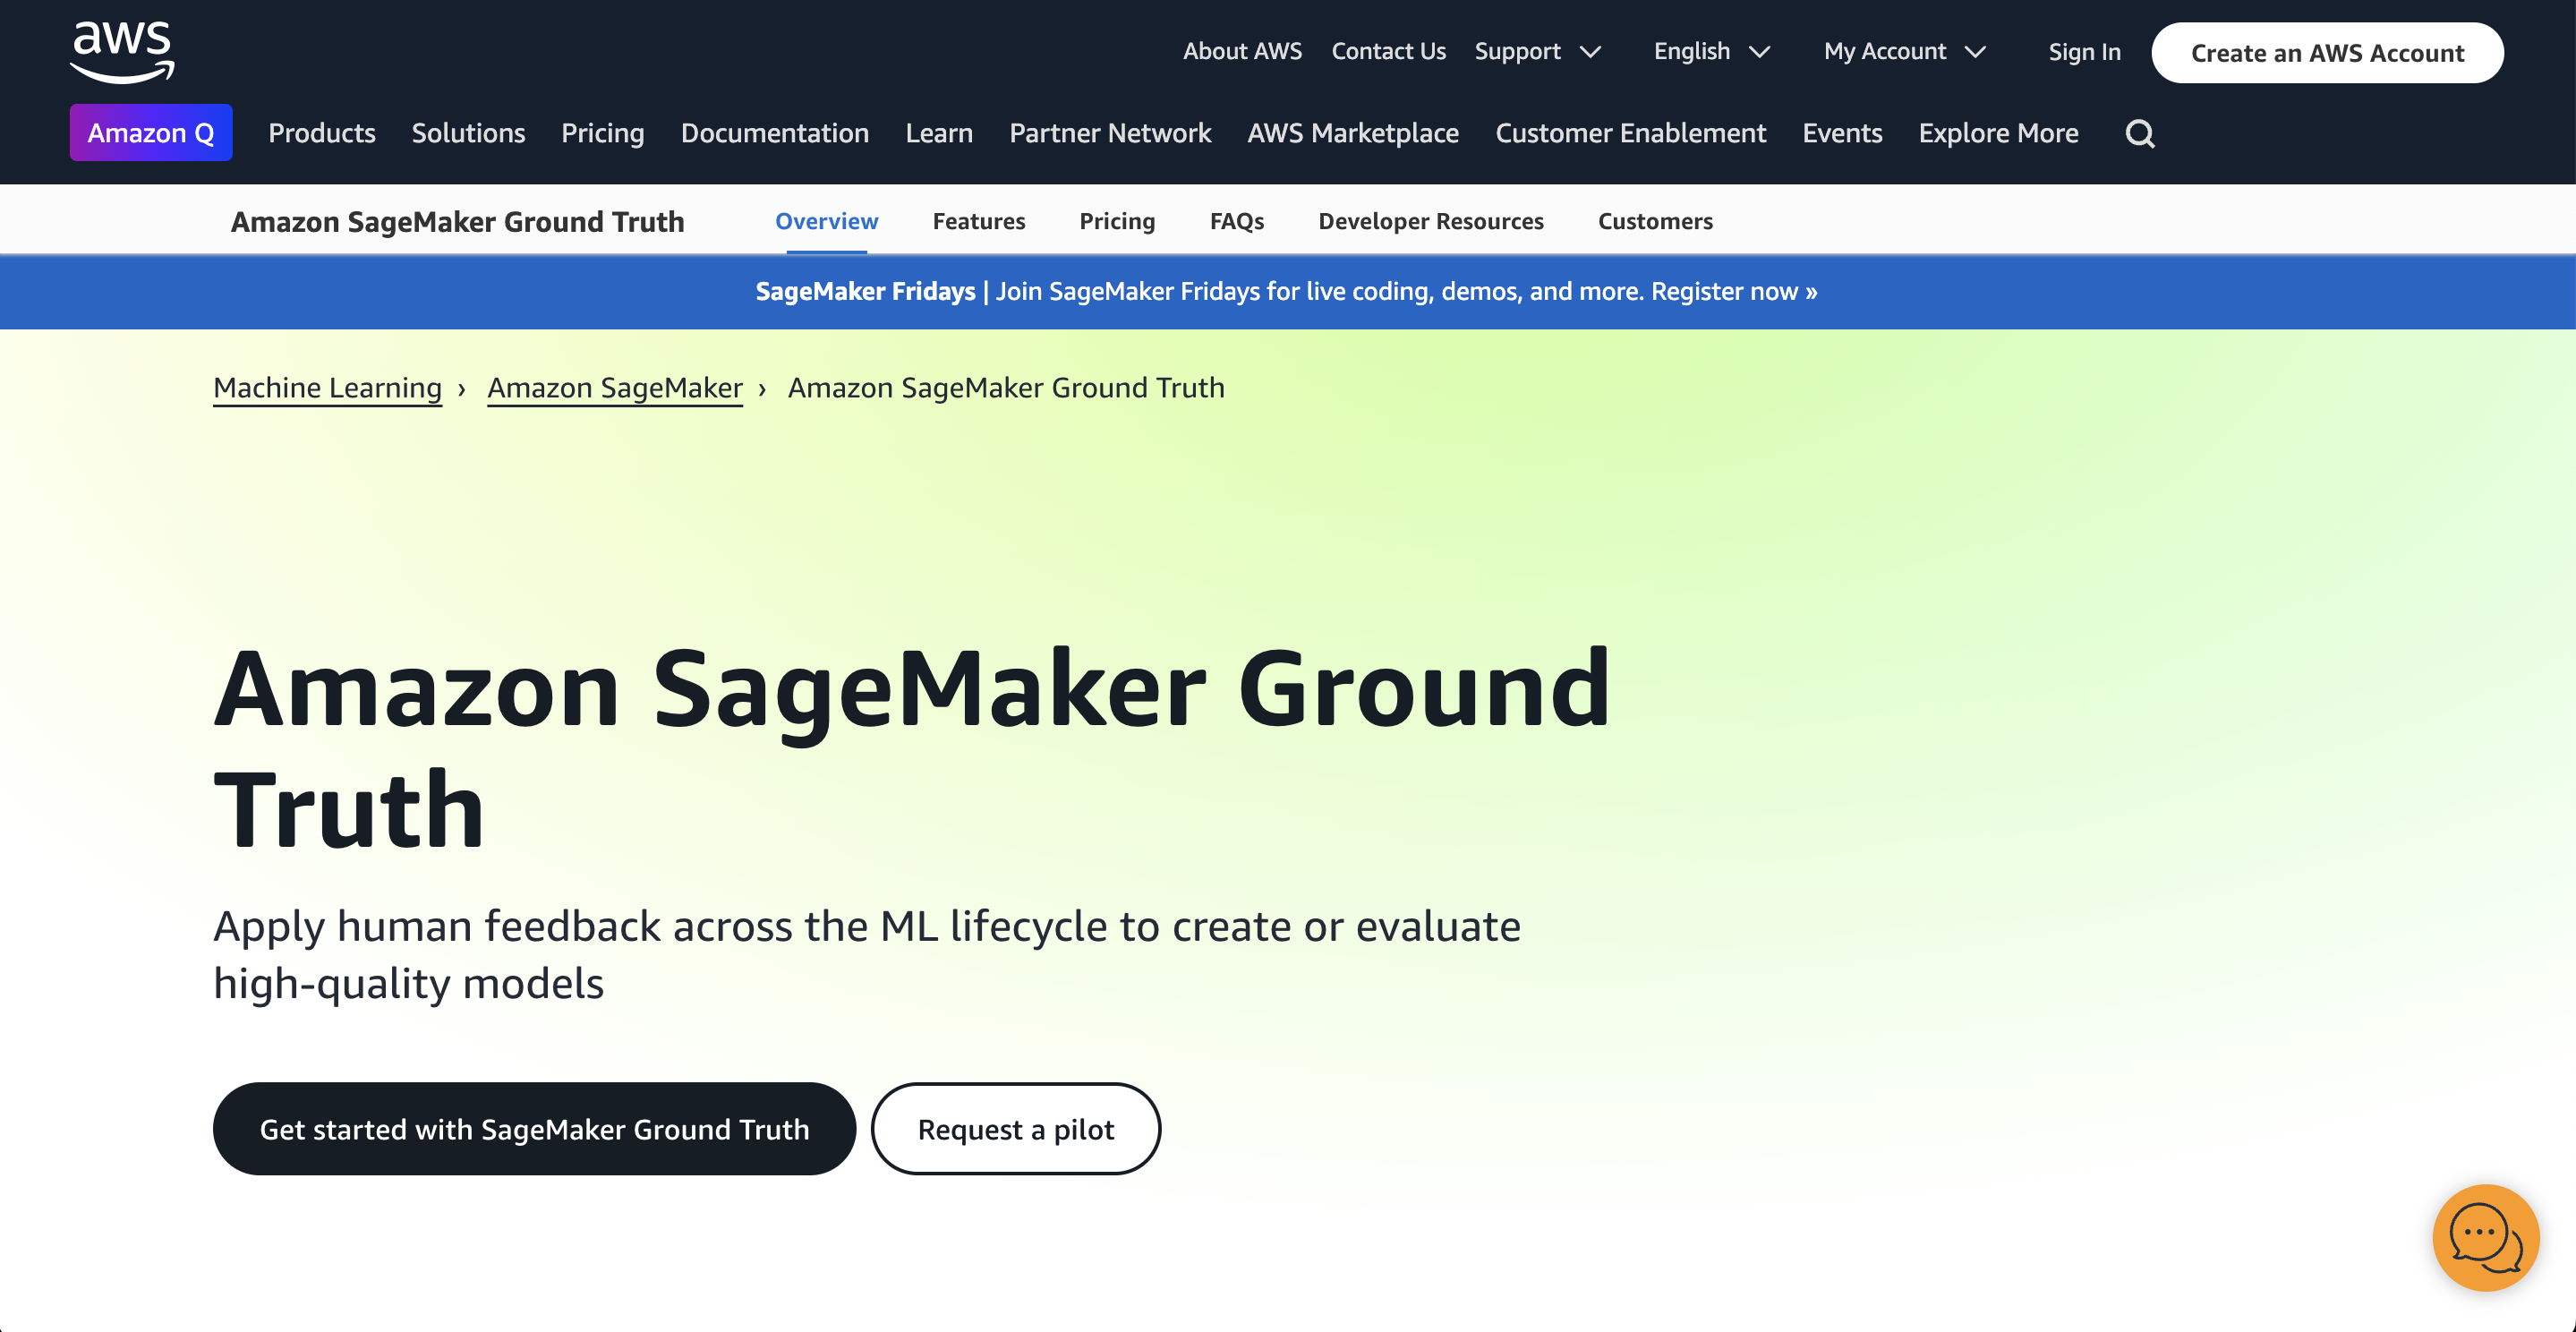Click the Sign In link
The height and width of the screenshot is (1332, 2576).
click(2084, 52)
